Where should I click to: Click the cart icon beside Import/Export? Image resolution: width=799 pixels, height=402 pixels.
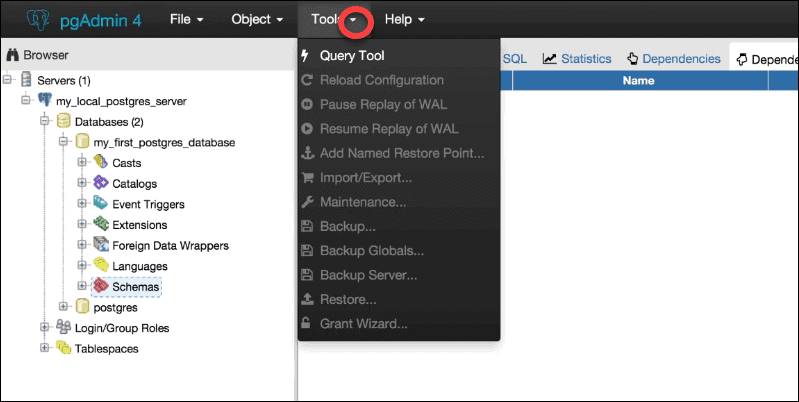(307, 177)
